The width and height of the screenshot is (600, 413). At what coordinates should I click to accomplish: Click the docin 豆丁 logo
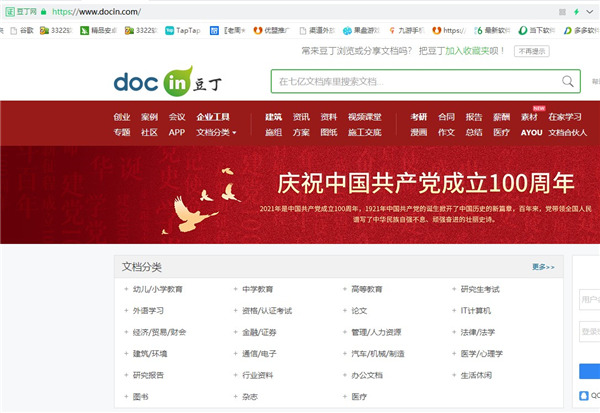tap(168, 82)
